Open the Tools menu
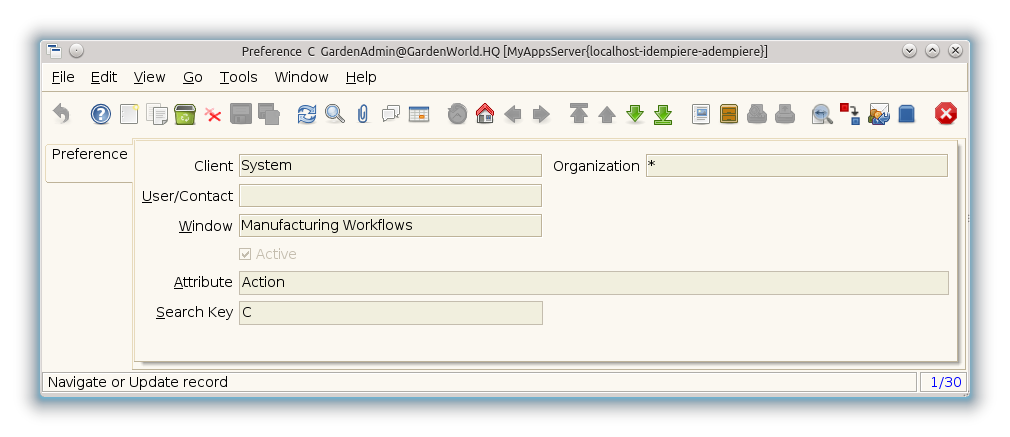 (238, 77)
